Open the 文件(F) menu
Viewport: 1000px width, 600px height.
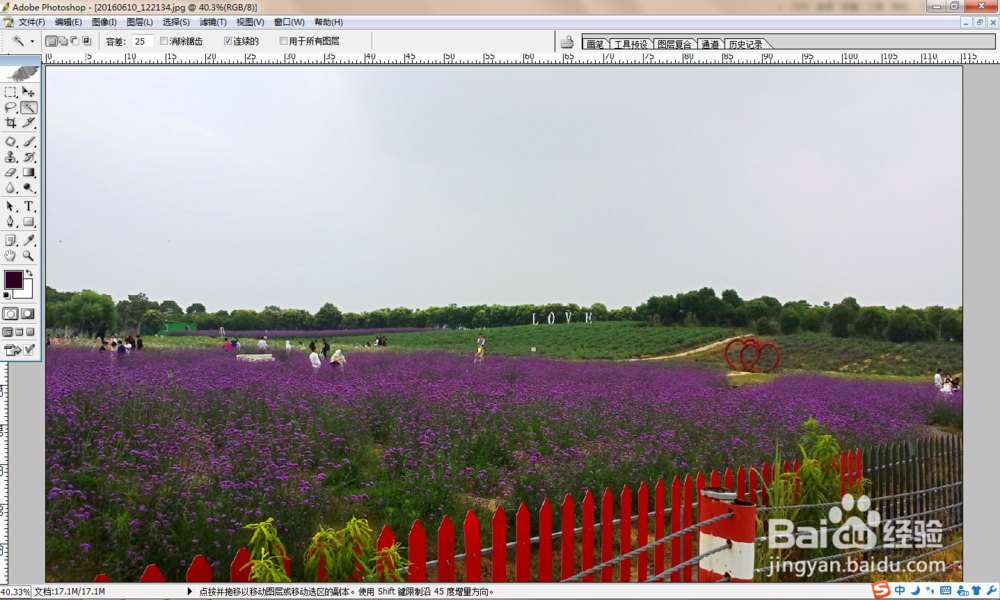tap(31, 22)
